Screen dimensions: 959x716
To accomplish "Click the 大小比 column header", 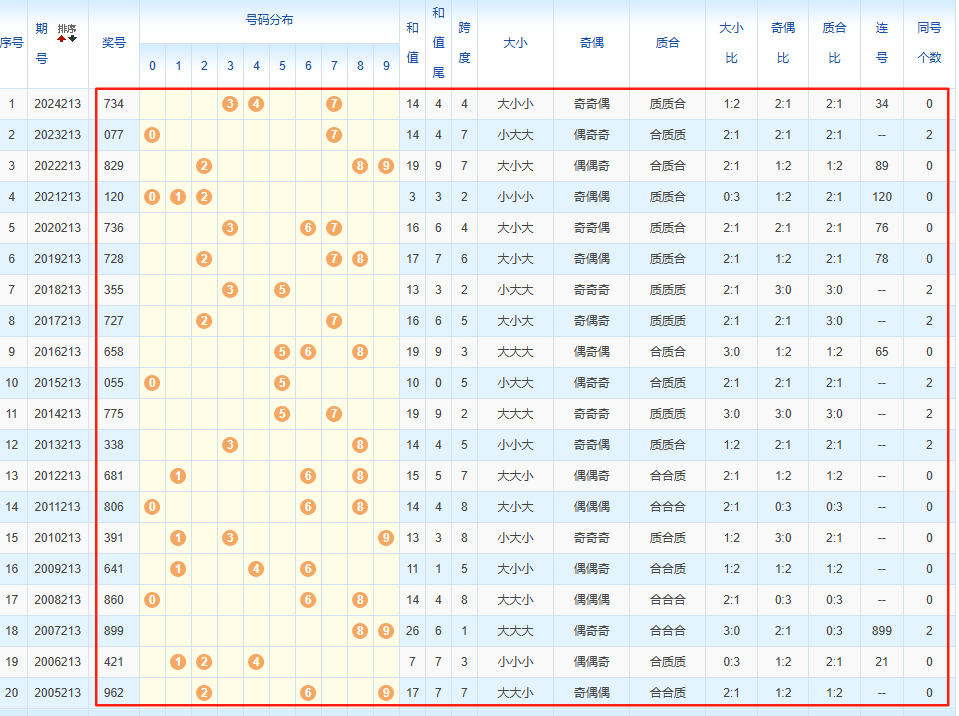I will [x=731, y=43].
